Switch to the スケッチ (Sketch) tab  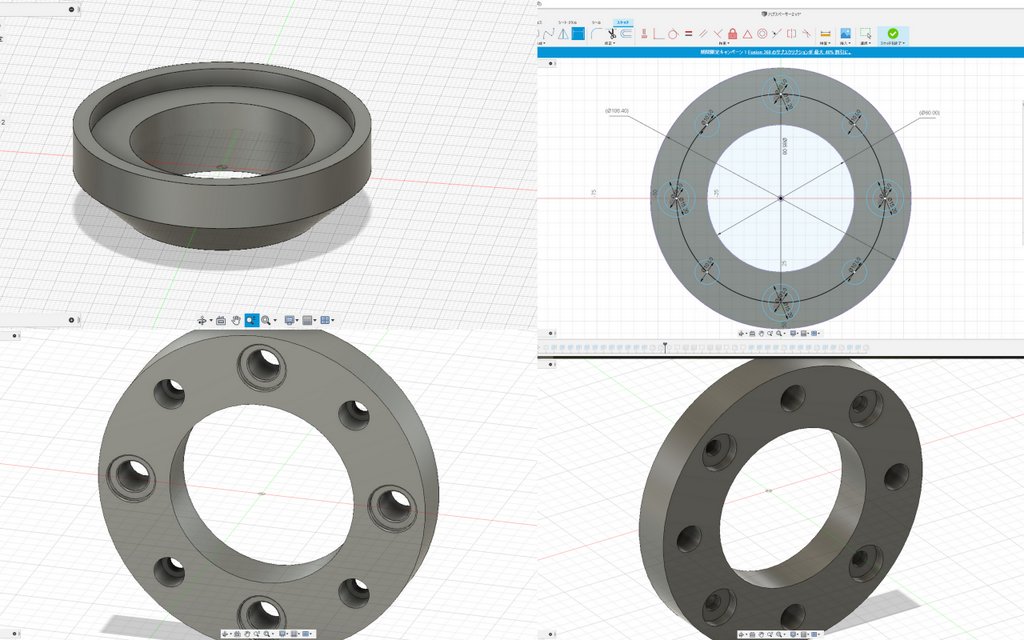pos(623,22)
